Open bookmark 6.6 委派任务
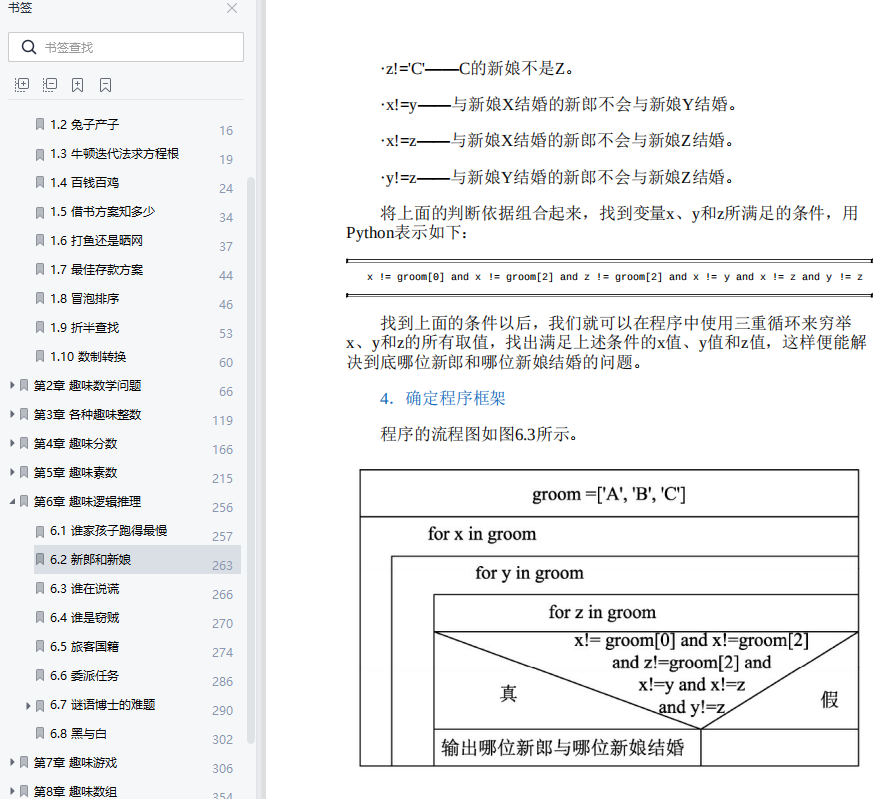Screen dimensions: 892x799 [x=84, y=676]
